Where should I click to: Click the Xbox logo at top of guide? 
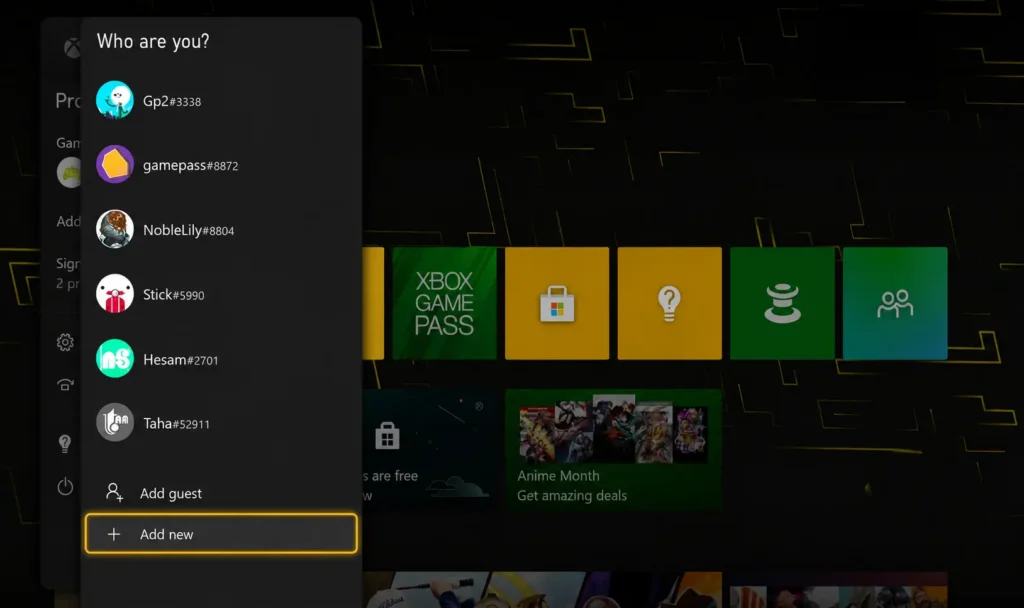(x=72, y=48)
